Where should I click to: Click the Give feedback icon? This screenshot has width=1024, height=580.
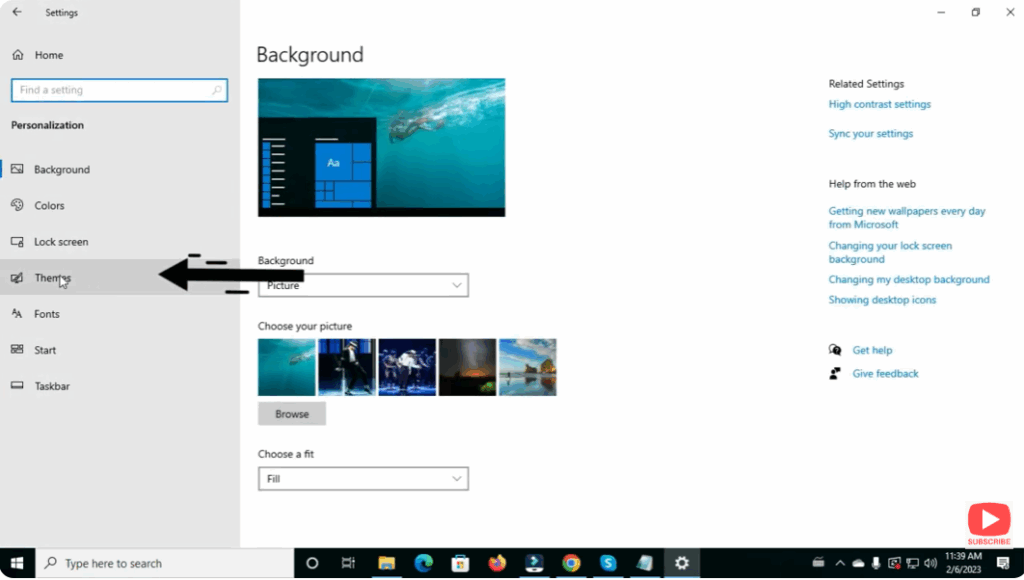835,373
